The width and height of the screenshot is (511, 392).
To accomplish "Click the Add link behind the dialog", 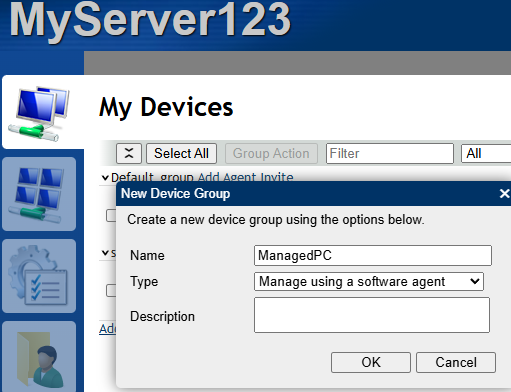I will coord(107,329).
